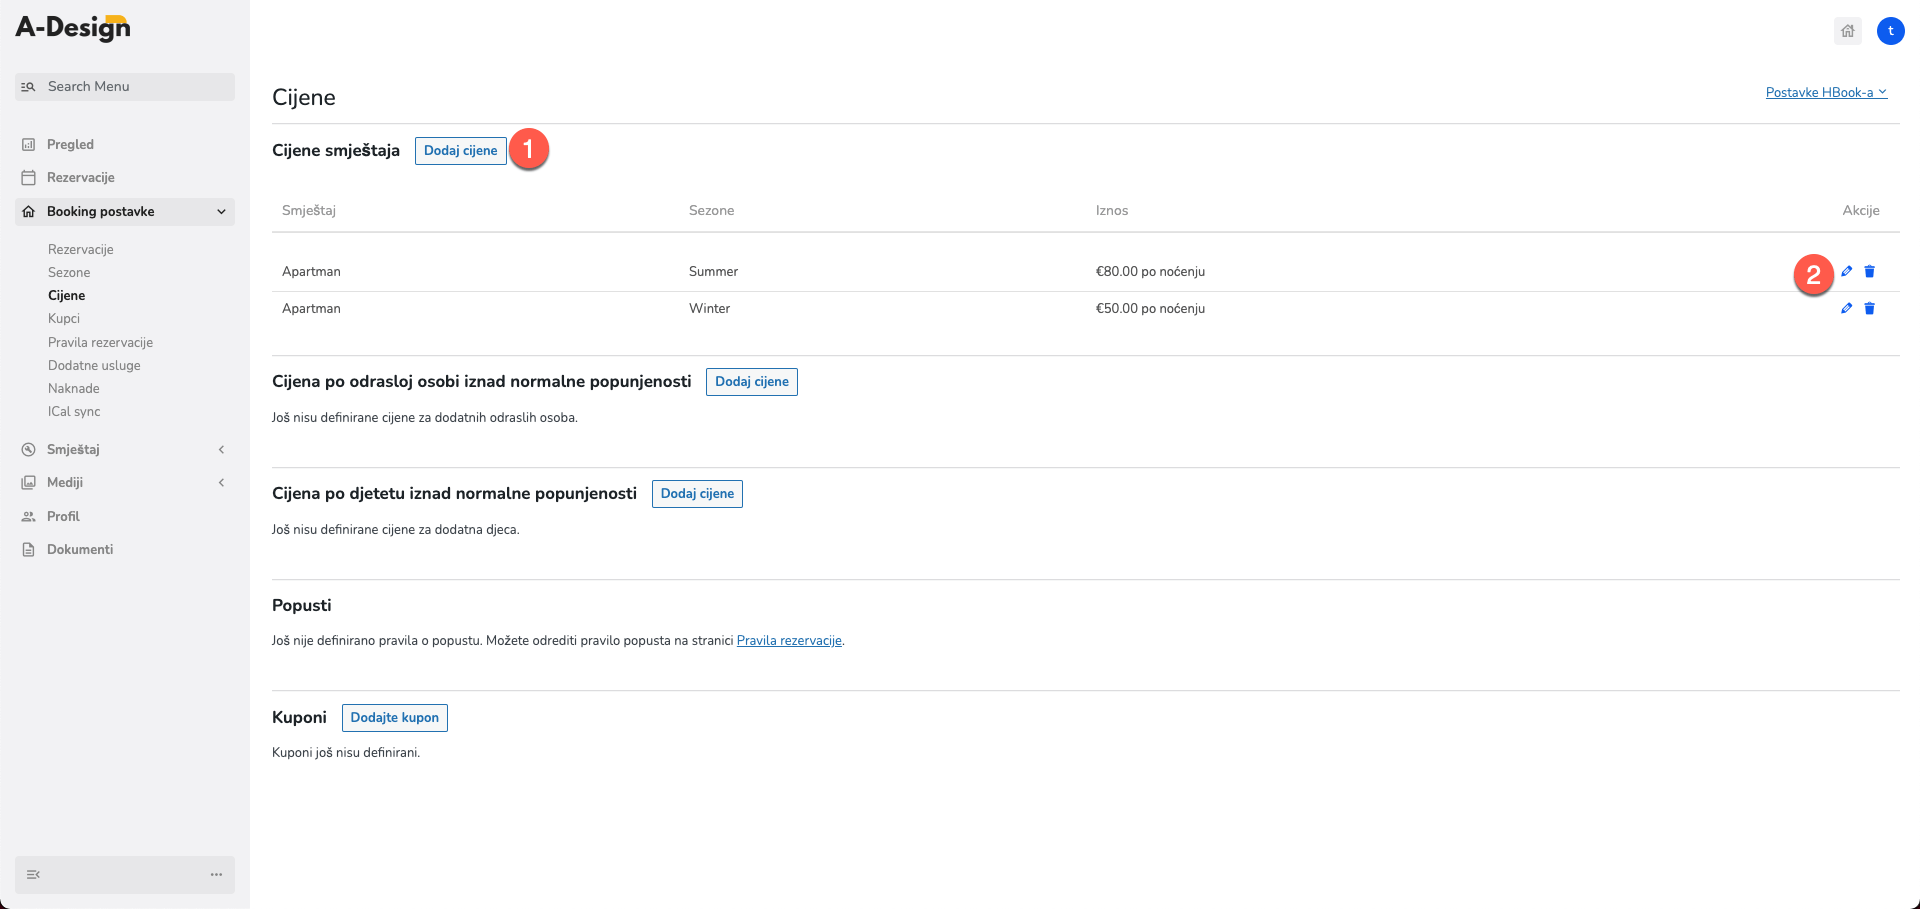Open the user avatar menu
The image size is (1920, 909).
point(1890,31)
